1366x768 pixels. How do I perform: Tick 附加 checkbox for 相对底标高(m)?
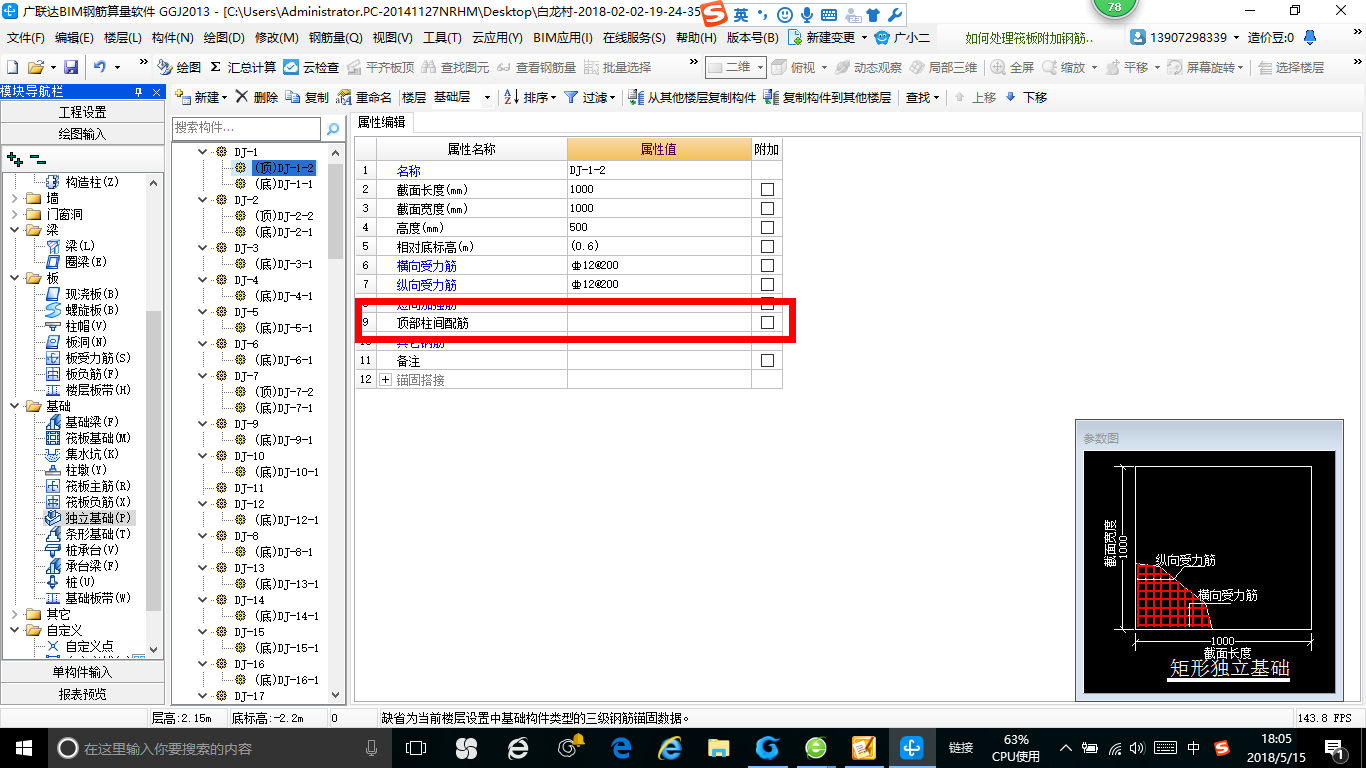point(767,246)
